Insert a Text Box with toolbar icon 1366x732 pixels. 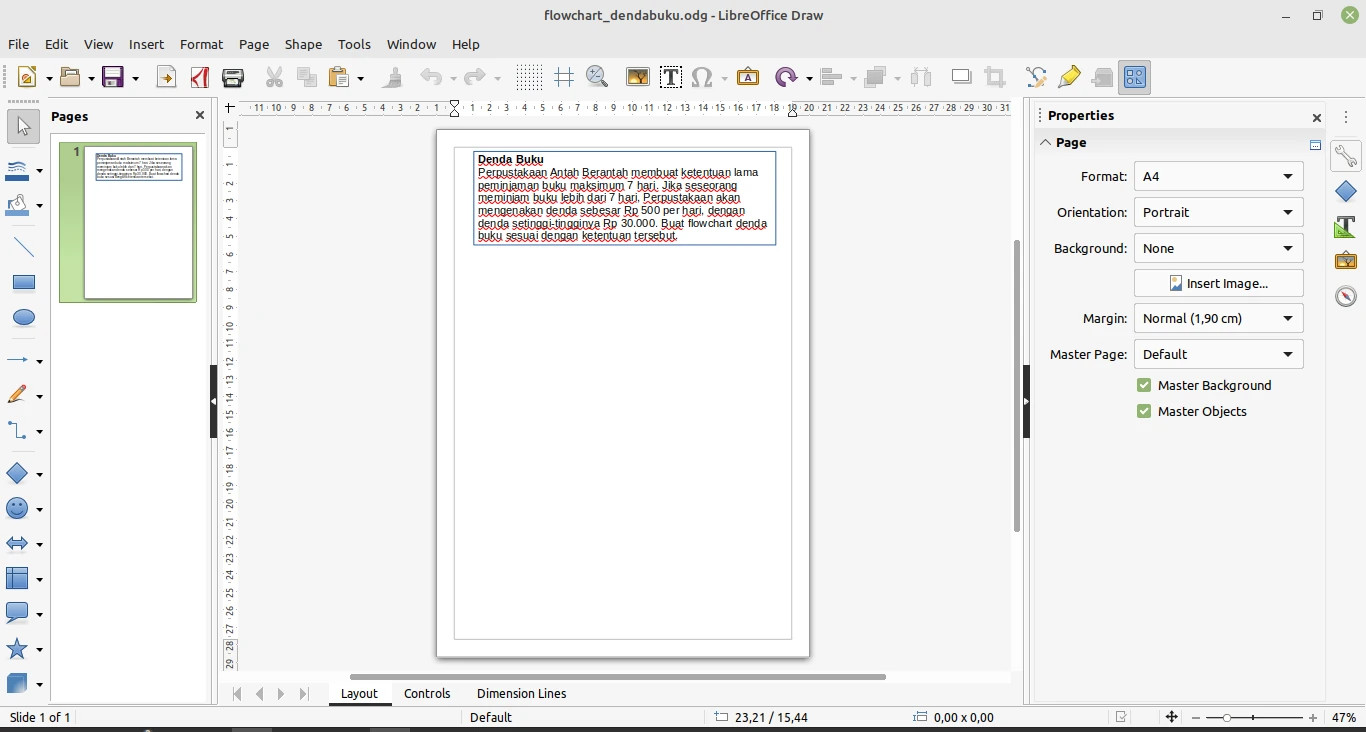coord(670,77)
